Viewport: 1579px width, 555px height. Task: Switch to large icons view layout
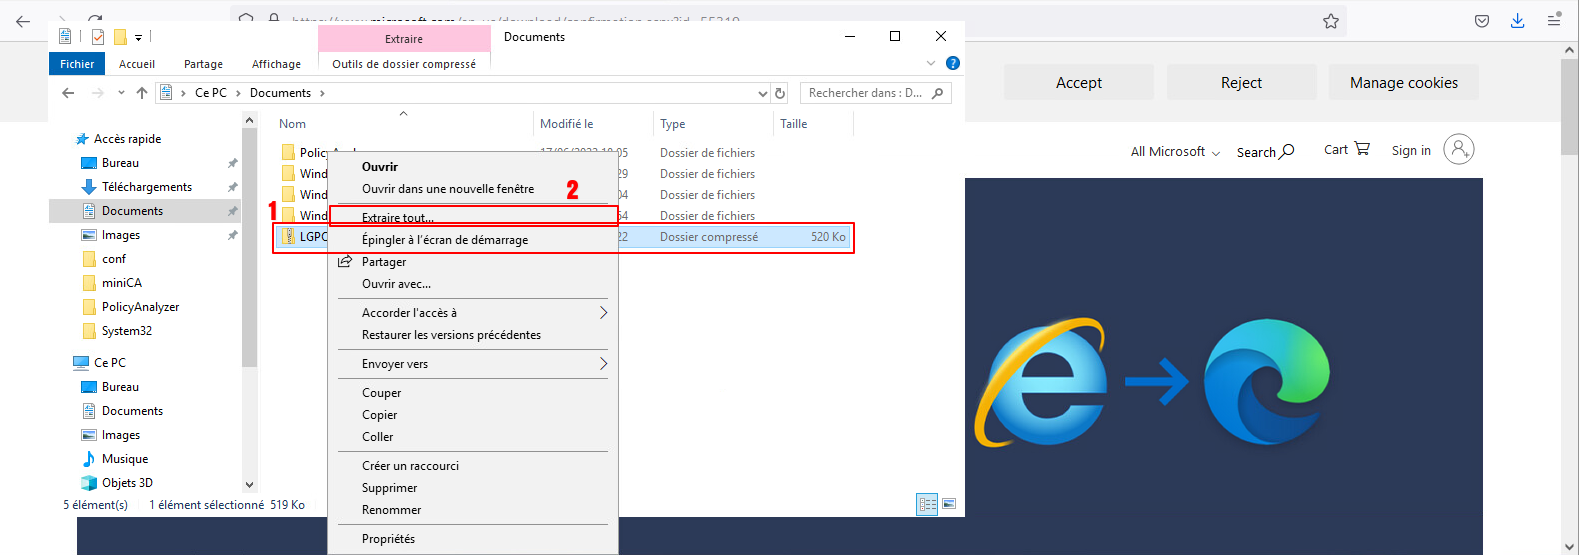949,504
